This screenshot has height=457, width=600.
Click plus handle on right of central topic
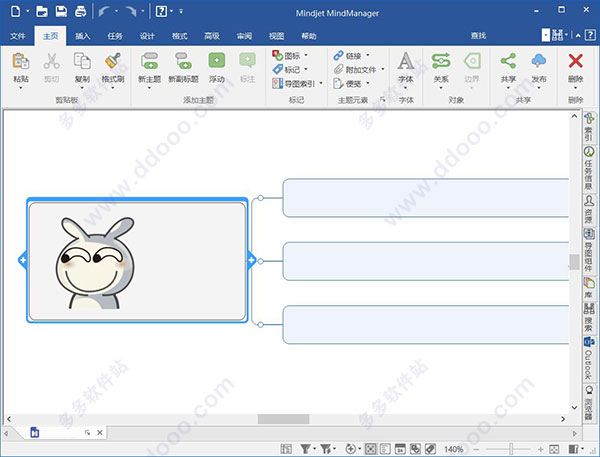[251, 260]
